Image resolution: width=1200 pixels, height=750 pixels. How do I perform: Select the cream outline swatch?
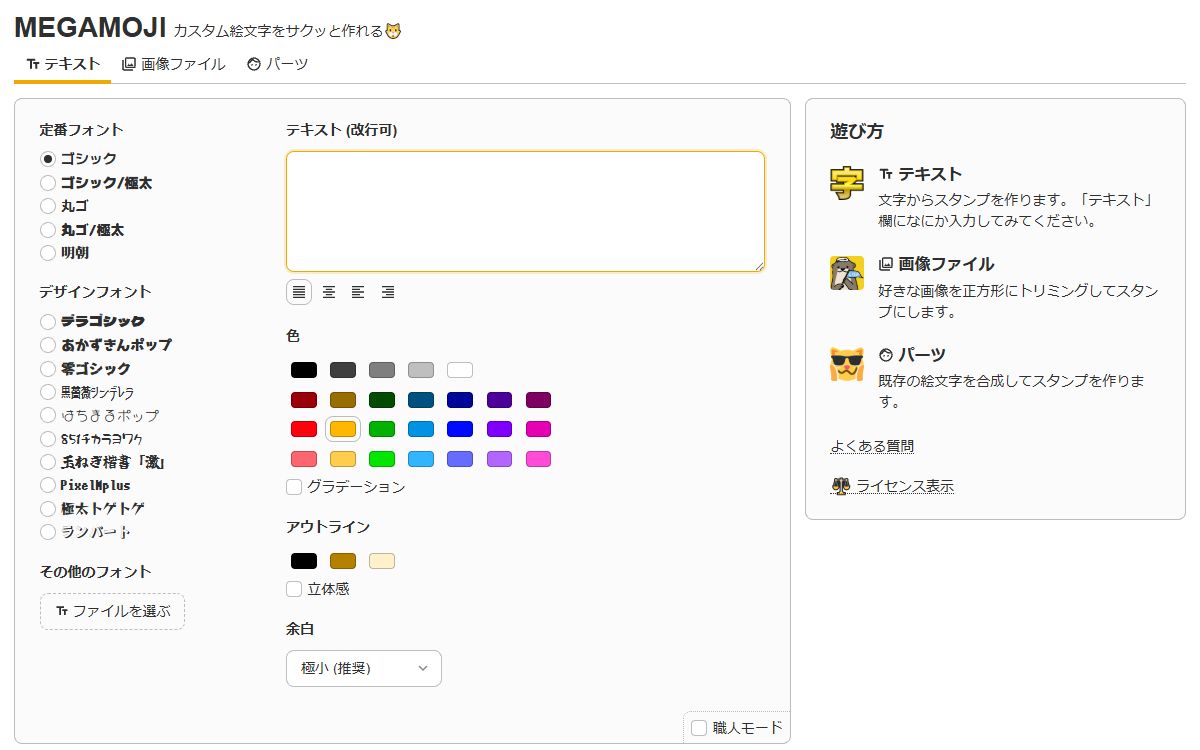pos(382,561)
